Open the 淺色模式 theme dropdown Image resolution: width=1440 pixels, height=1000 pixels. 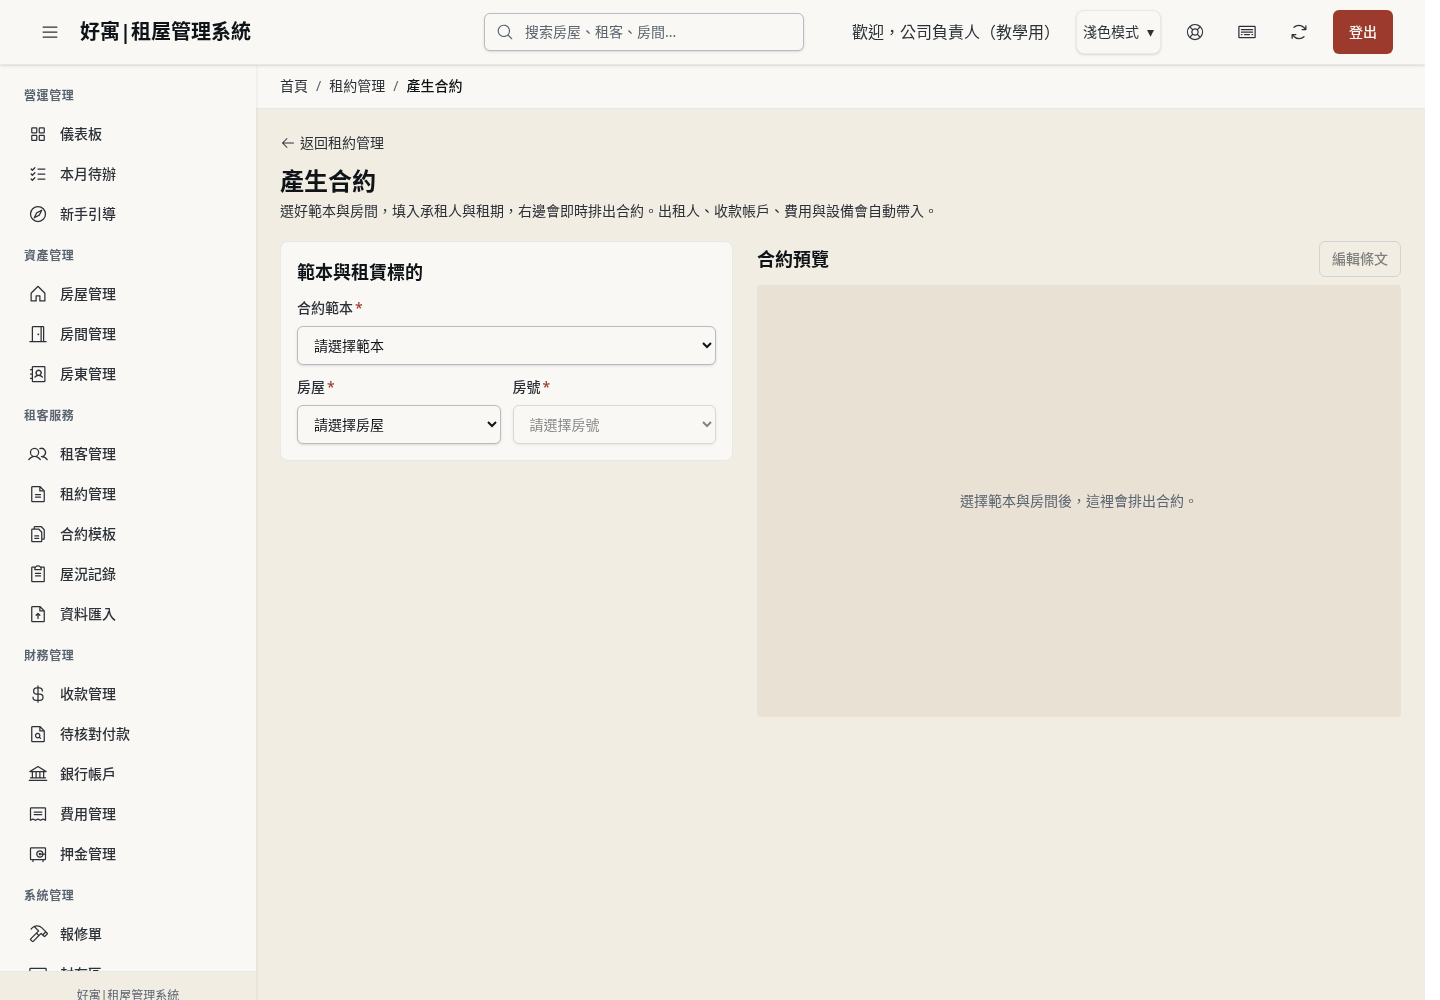tap(1118, 32)
